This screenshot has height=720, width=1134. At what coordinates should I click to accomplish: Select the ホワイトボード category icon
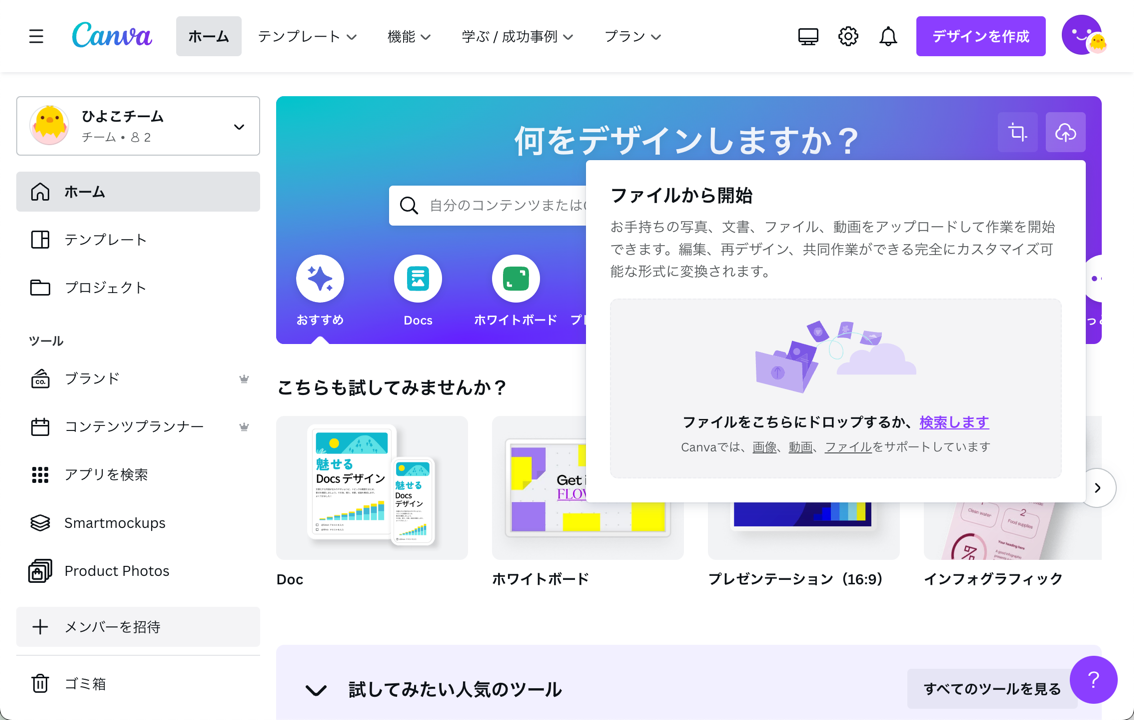pos(516,278)
